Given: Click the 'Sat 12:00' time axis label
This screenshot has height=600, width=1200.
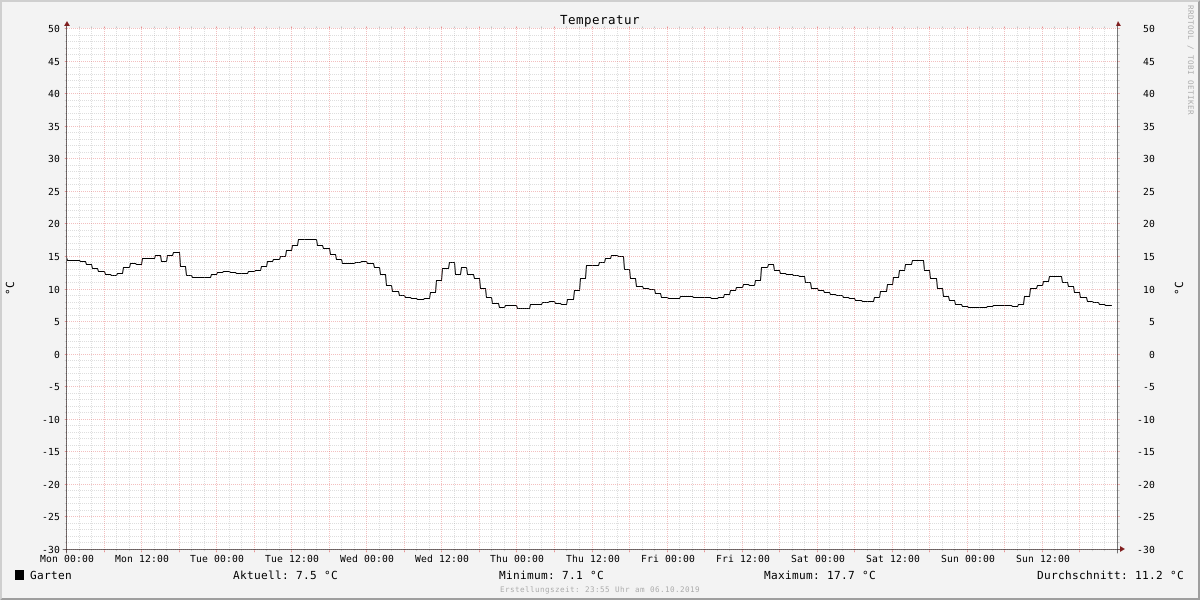Looking at the screenshot, I should coord(893,559).
